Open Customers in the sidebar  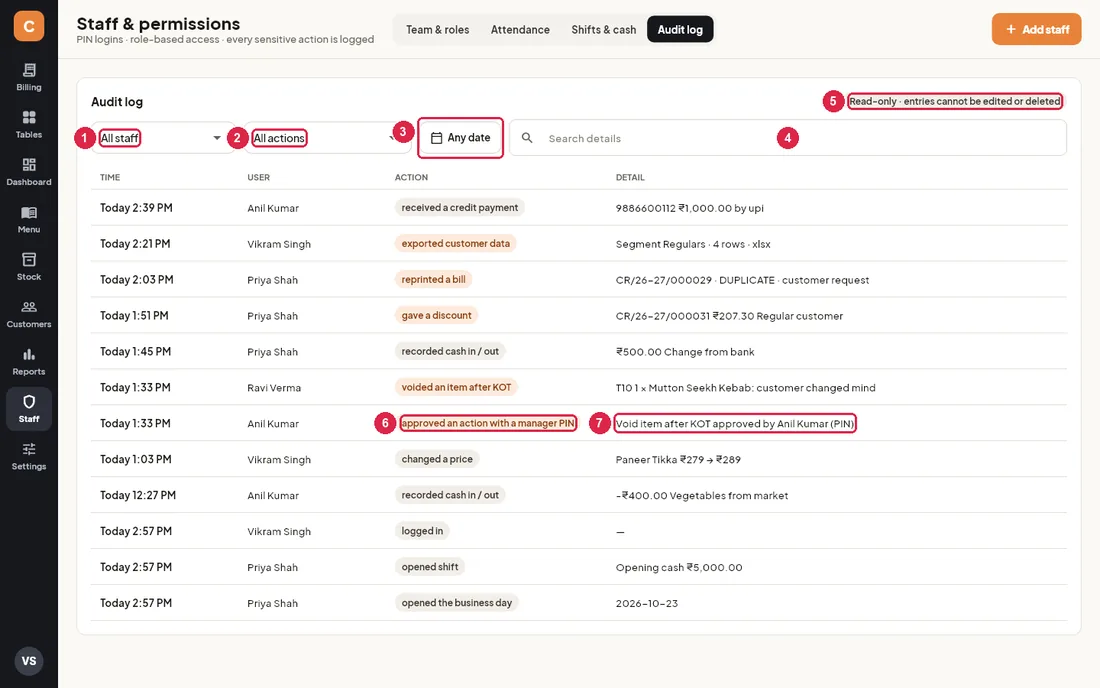click(x=29, y=314)
